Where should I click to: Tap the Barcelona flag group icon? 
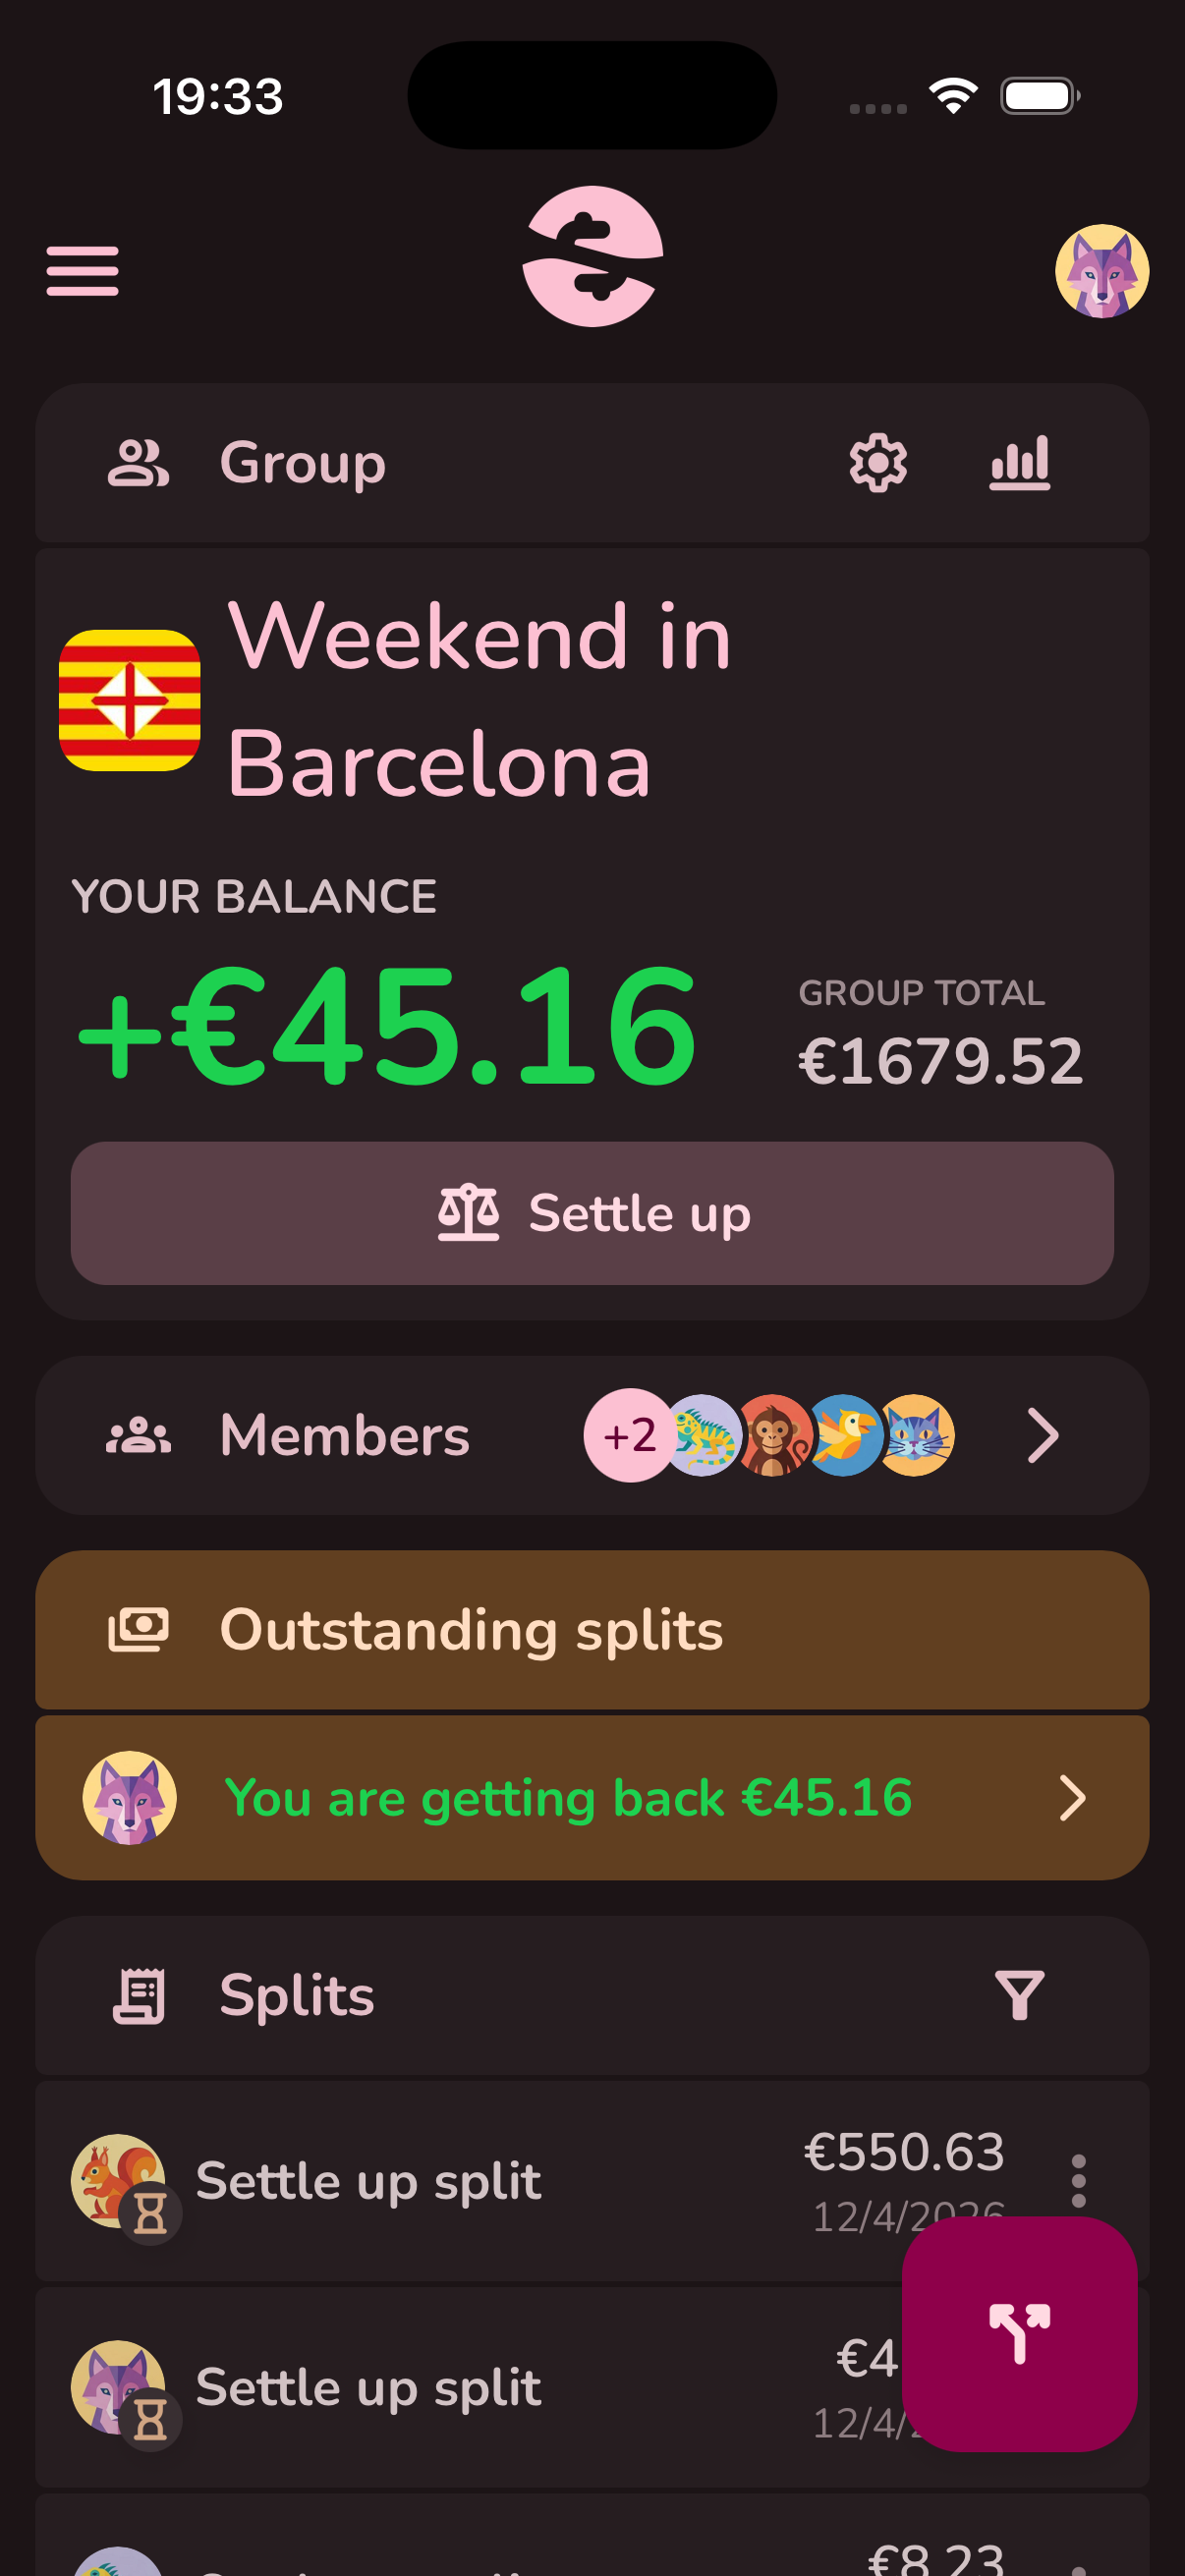(130, 700)
